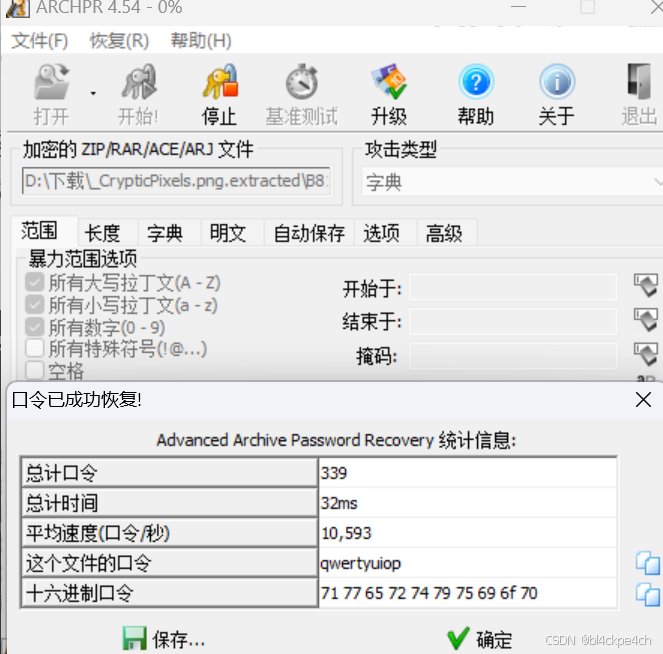Open the 恢复(R) menu

pos(119,41)
